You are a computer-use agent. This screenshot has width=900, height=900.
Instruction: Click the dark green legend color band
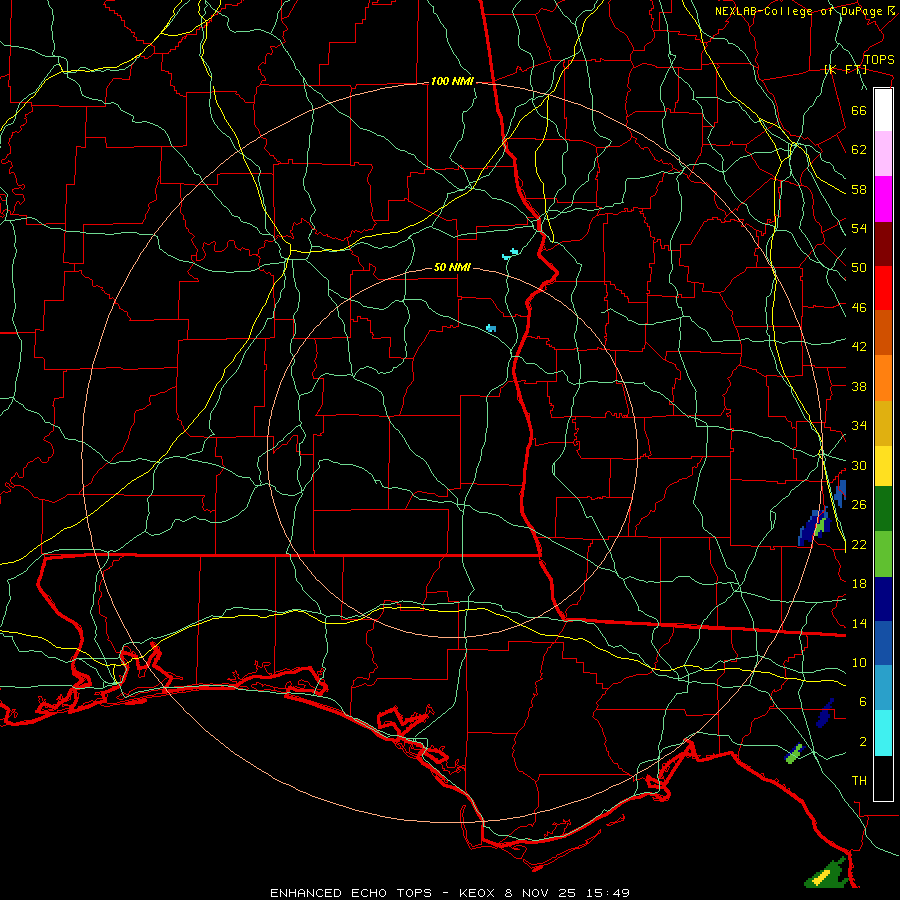click(x=883, y=509)
